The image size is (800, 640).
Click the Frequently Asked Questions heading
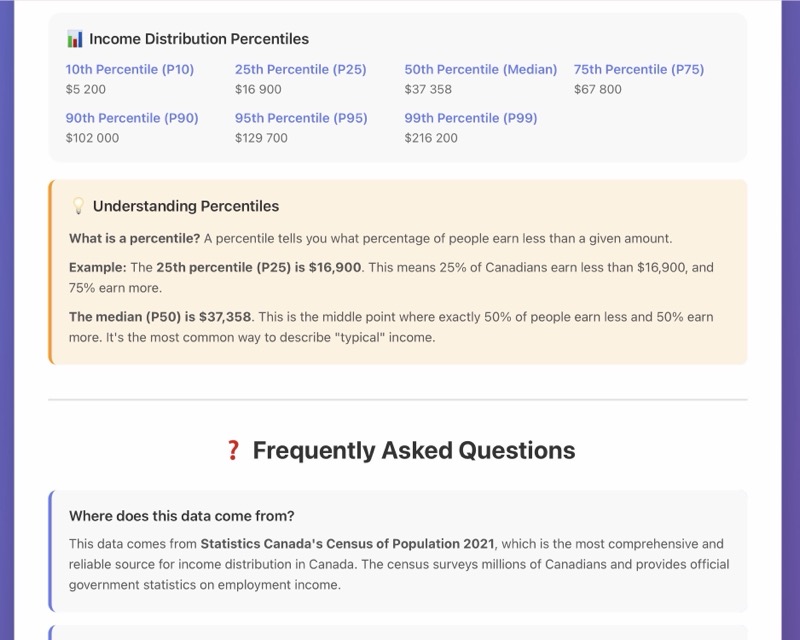point(413,450)
